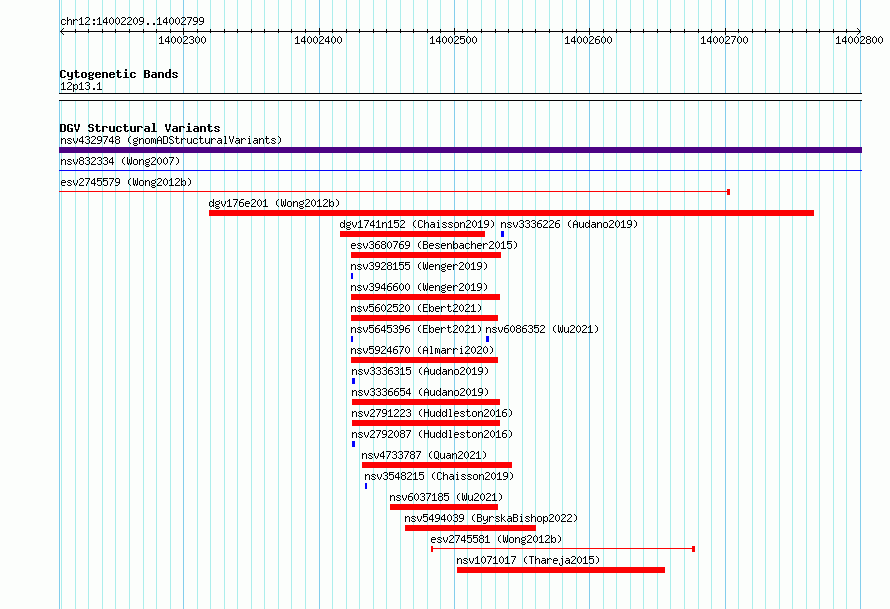Open nsv6086352 (Wu2021) label
The height and width of the screenshot is (609, 890).
(542, 329)
